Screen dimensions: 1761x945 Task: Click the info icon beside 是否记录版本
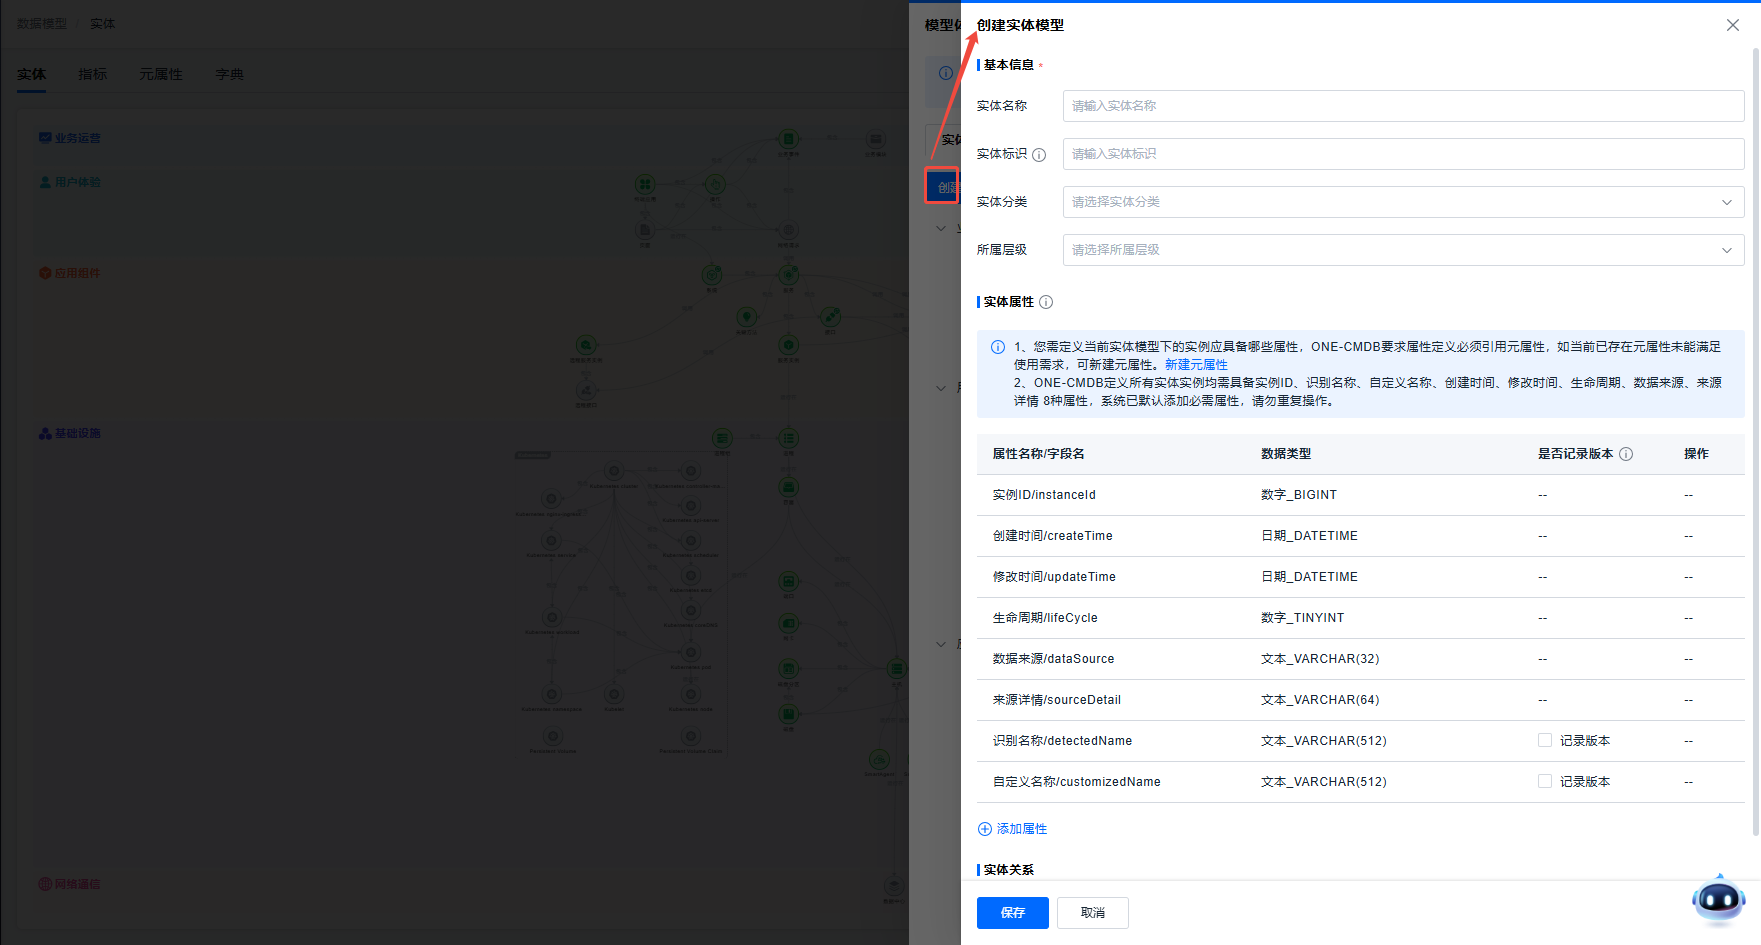1626,454
